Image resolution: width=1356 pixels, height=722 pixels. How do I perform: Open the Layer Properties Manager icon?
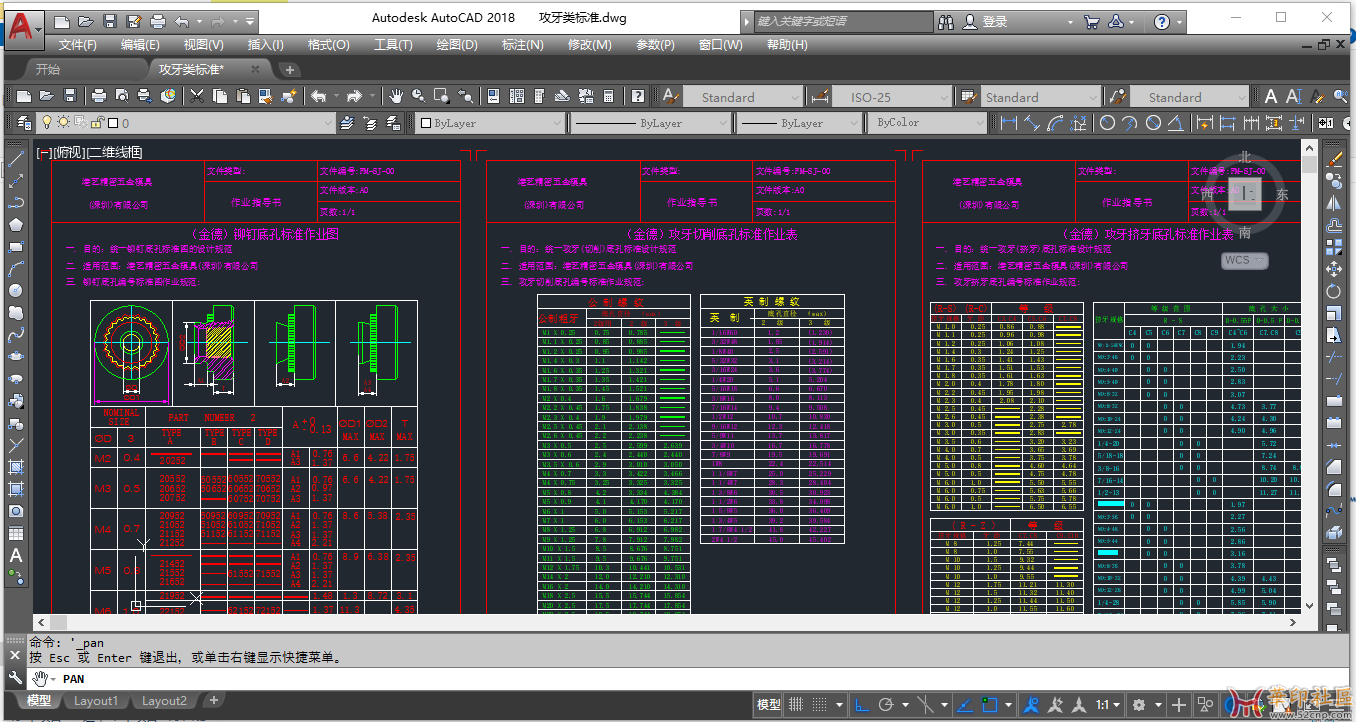coord(24,122)
